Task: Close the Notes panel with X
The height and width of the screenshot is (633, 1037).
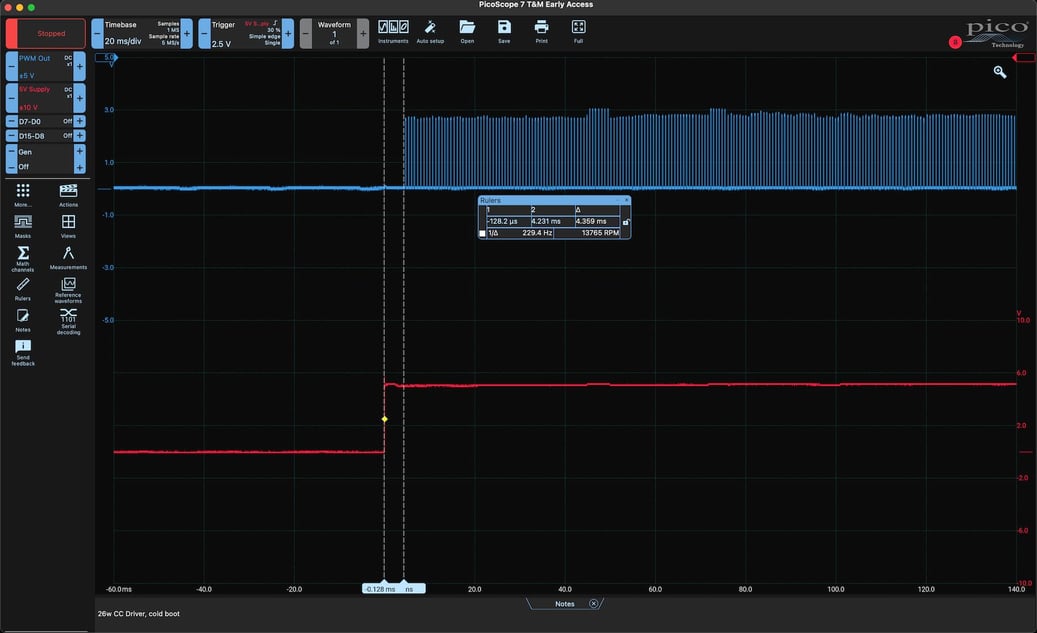Action: coord(593,603)
